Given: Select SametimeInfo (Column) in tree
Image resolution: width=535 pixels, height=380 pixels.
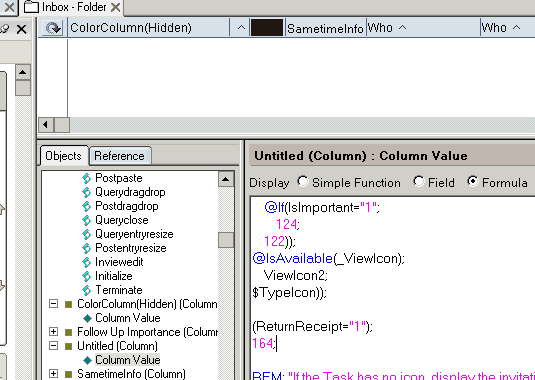Looking at the screenshot, I should (x=131, y=374).
